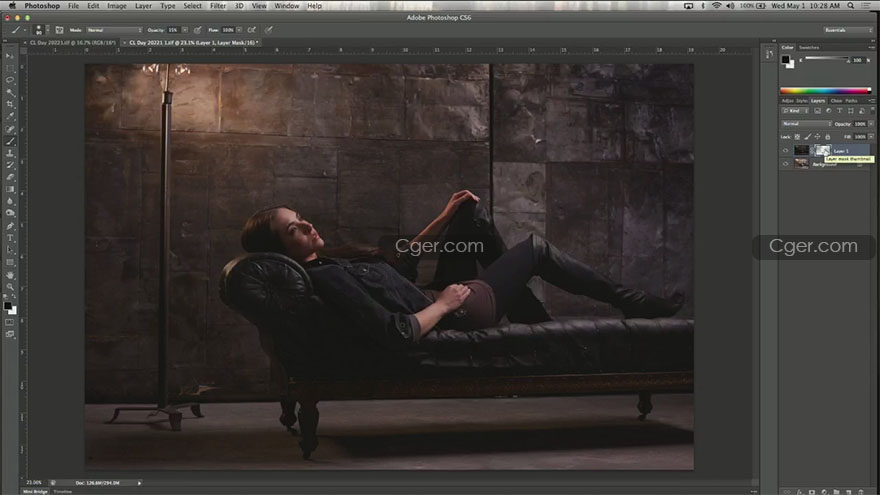This screenshot has height=495, width=880.
Task: Open the Filter menu
Action: (x=218, y=6)
